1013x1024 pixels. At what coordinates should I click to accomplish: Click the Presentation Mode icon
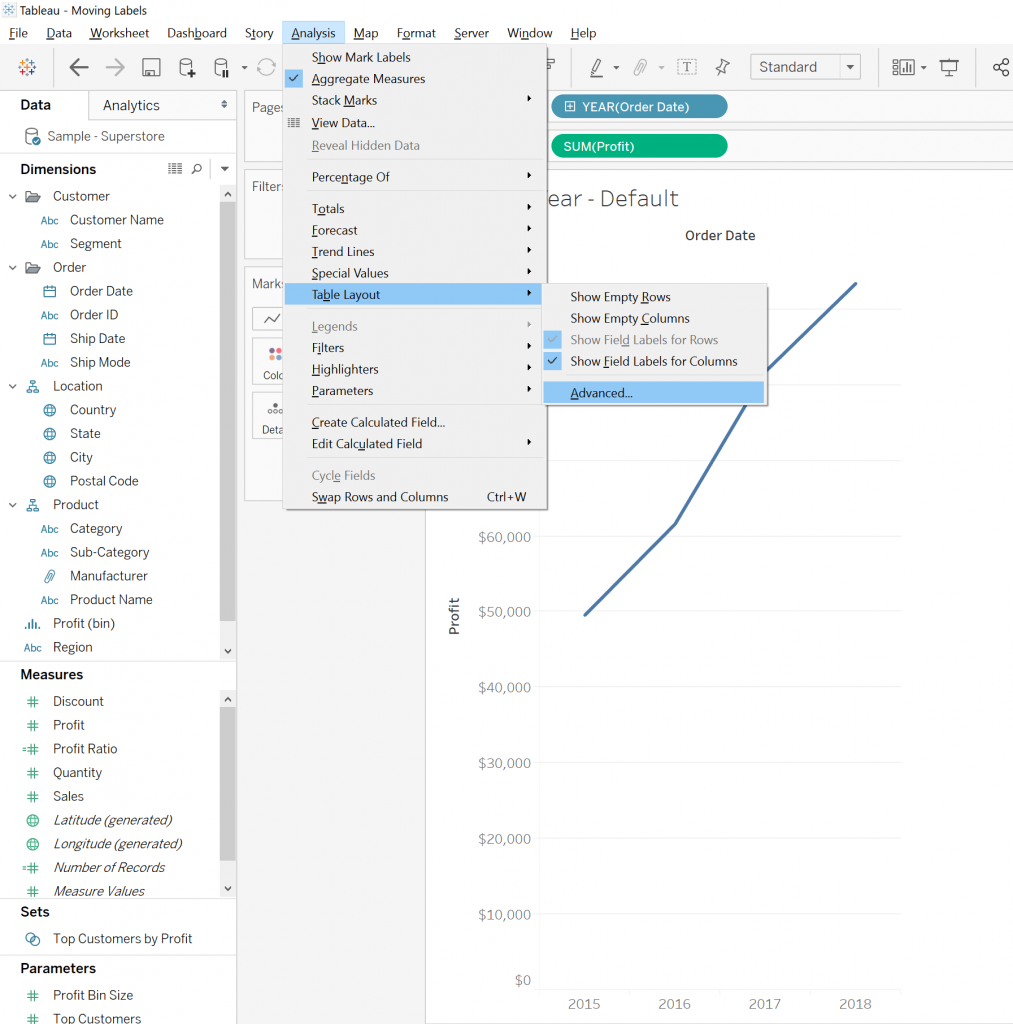(948, 67)
